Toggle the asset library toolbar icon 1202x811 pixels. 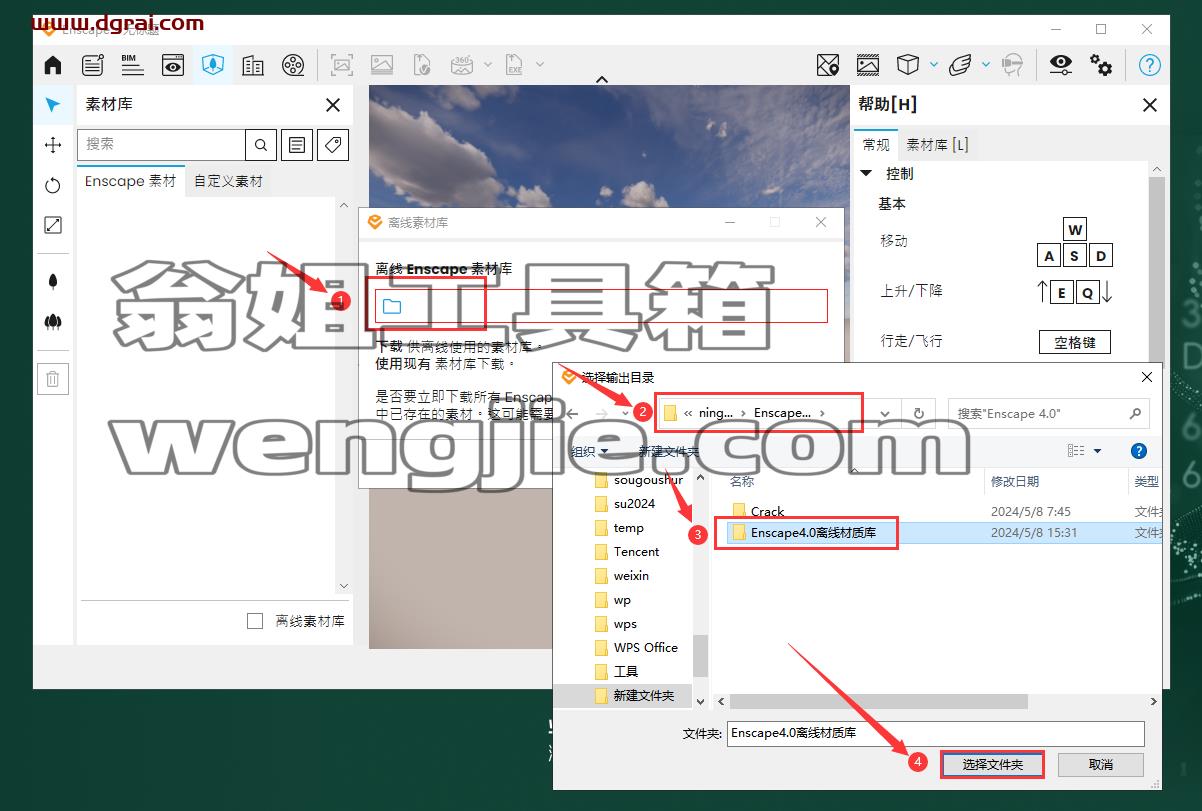coord(213,66)
